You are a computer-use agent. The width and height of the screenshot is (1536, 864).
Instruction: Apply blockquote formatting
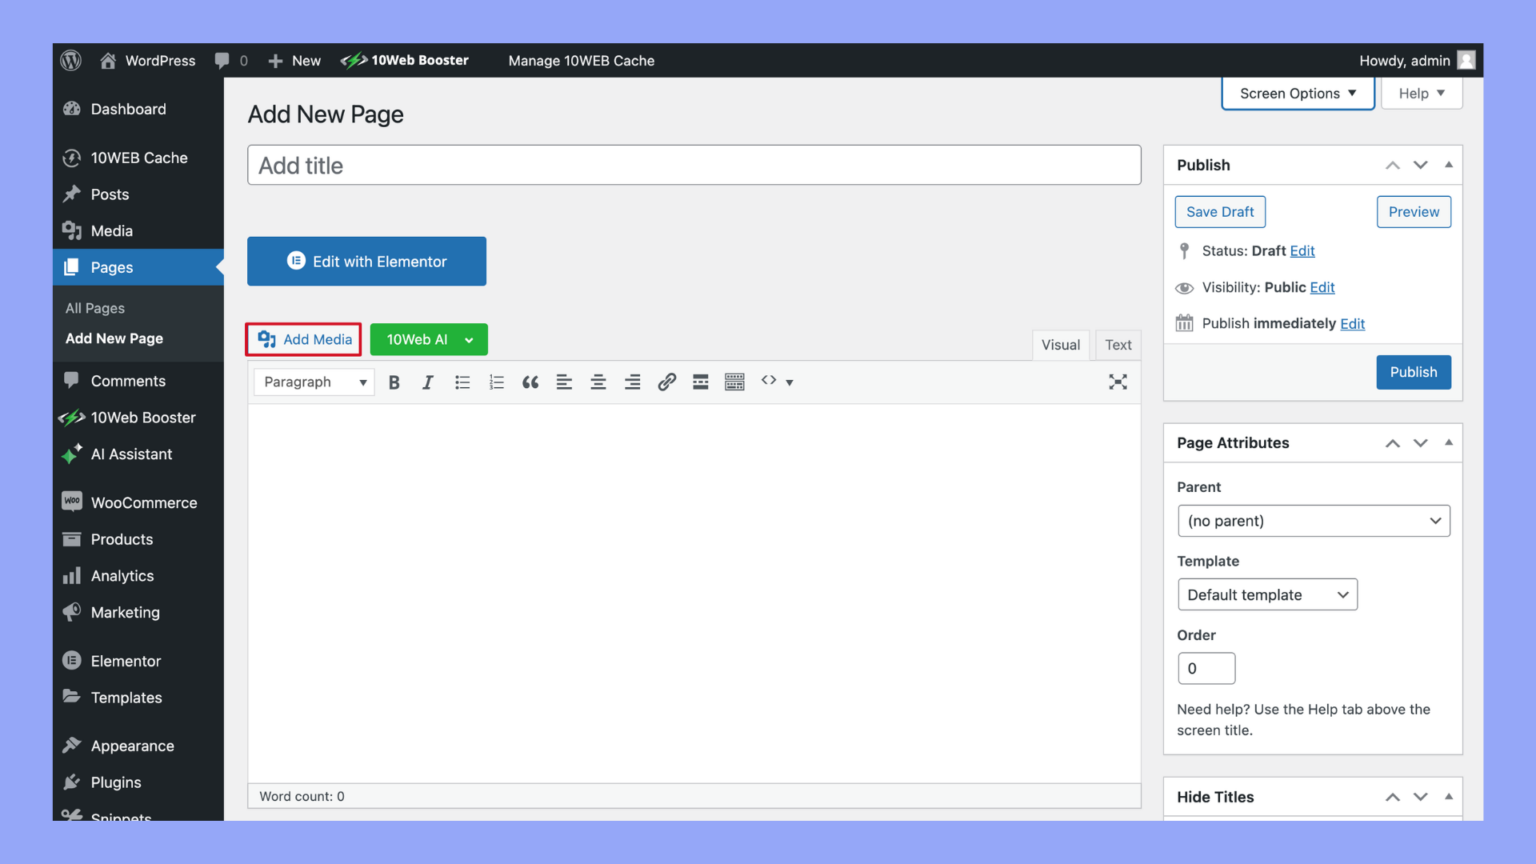point(530,381)
